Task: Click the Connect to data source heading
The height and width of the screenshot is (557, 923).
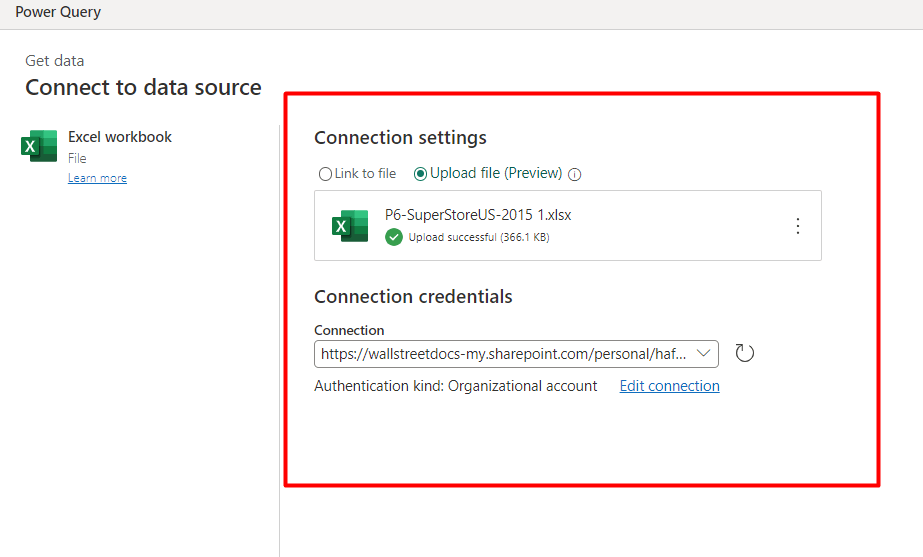Action: pos(143,88)
